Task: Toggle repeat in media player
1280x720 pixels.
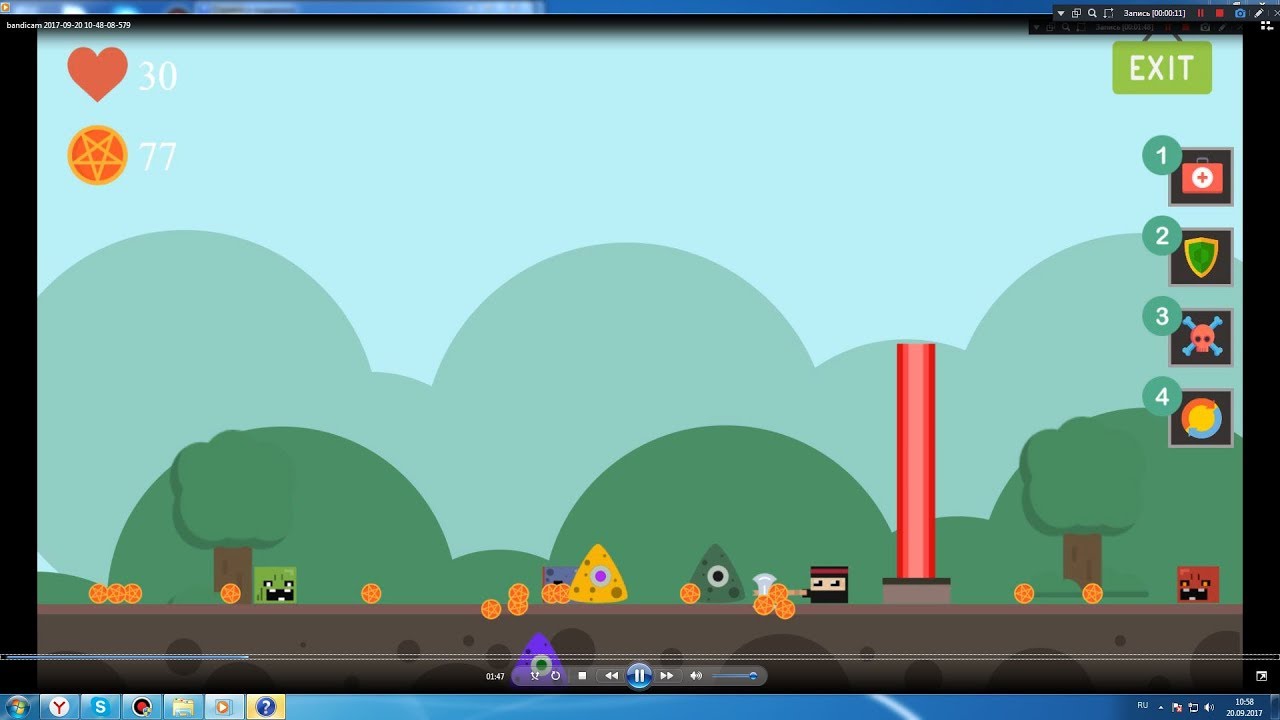Action: coord(556,676)
